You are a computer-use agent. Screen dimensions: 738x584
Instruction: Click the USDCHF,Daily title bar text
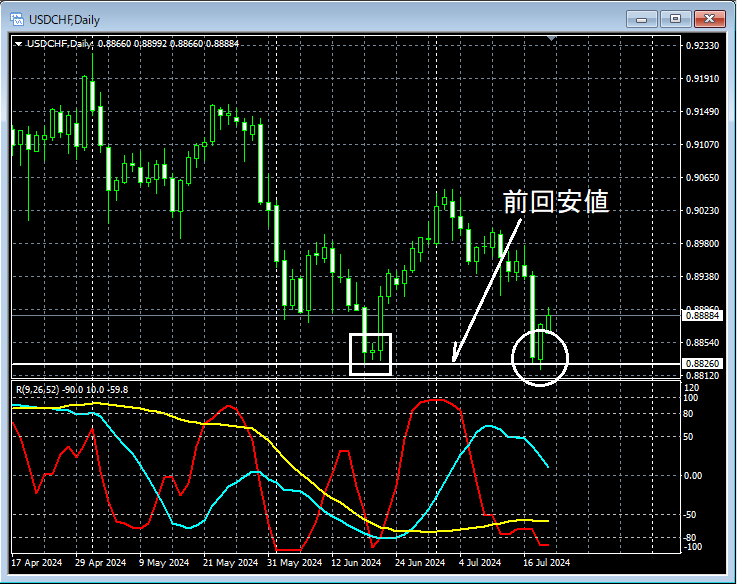[x=64, y=20]
